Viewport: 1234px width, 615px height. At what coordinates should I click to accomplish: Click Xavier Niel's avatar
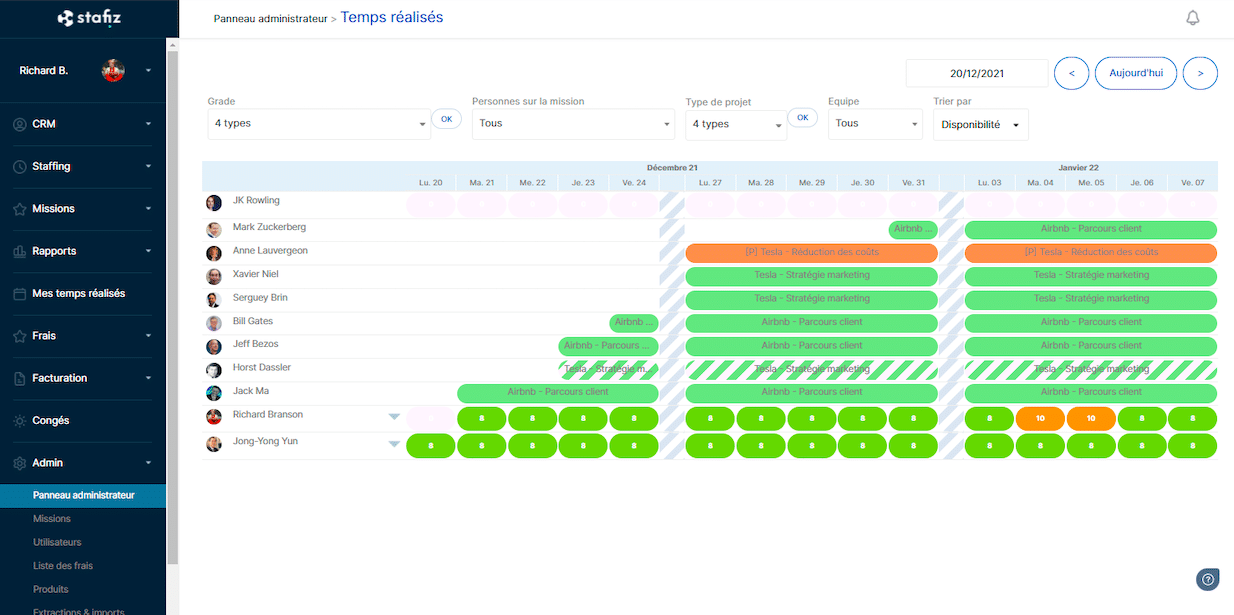[214, 276]
